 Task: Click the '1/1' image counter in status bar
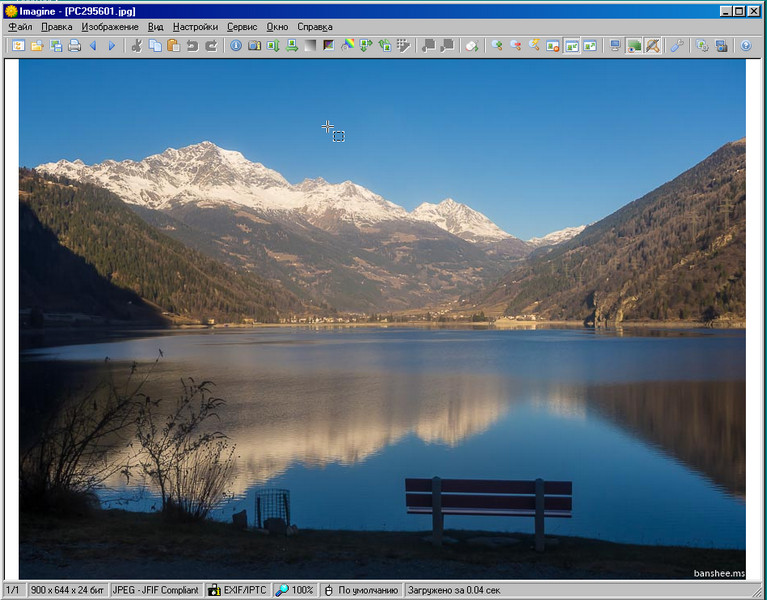(x=13, y=590)
